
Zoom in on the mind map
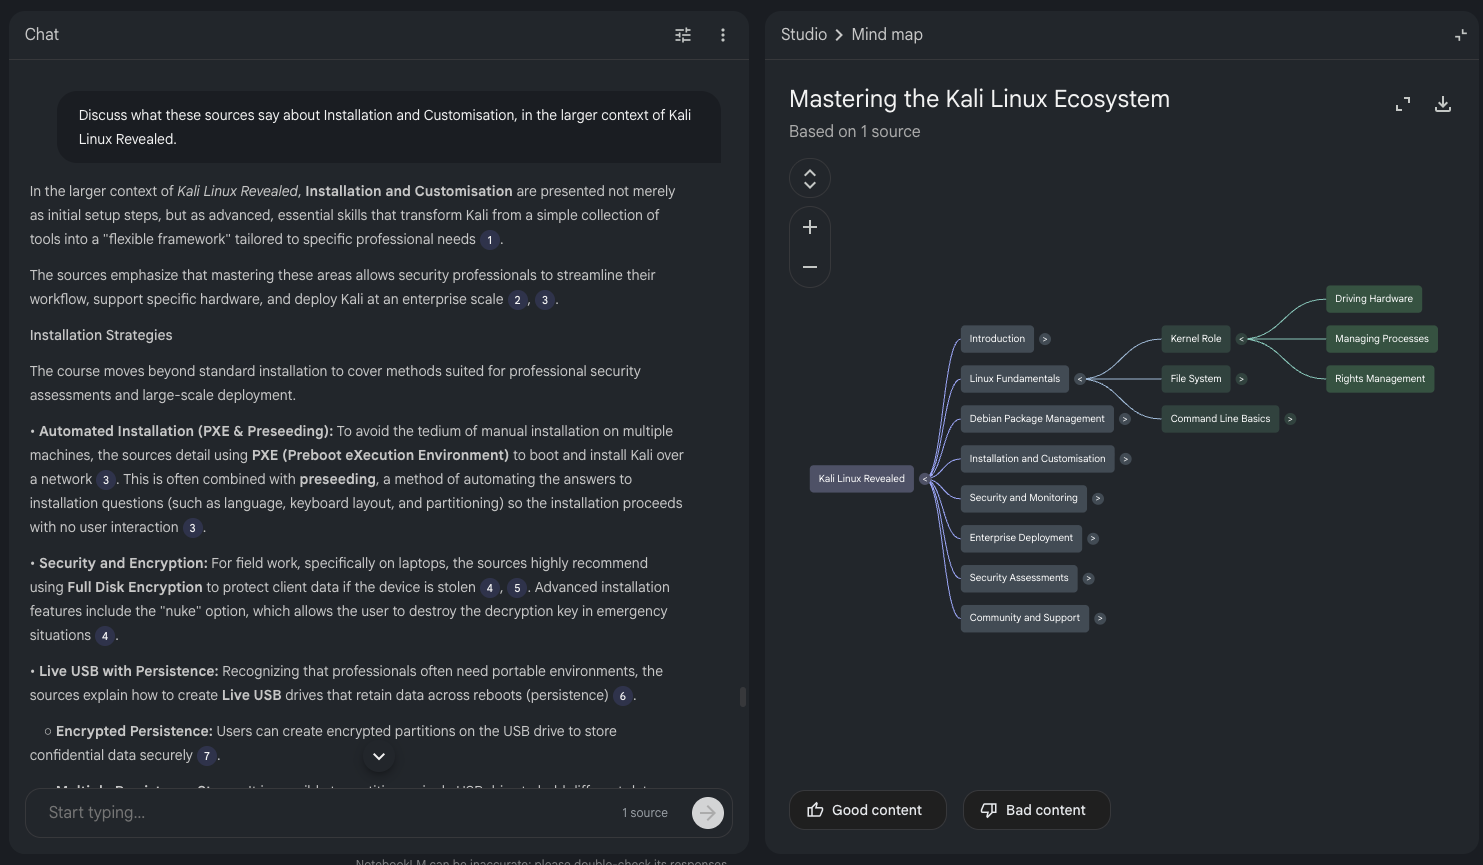810,227
